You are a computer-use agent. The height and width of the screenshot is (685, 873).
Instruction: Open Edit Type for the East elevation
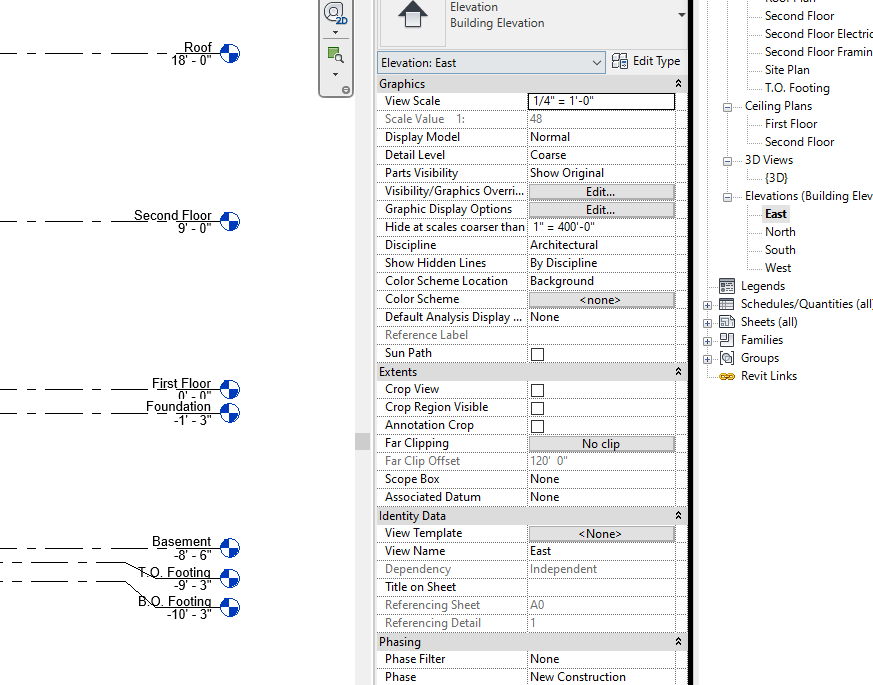(x=646, y=61)
